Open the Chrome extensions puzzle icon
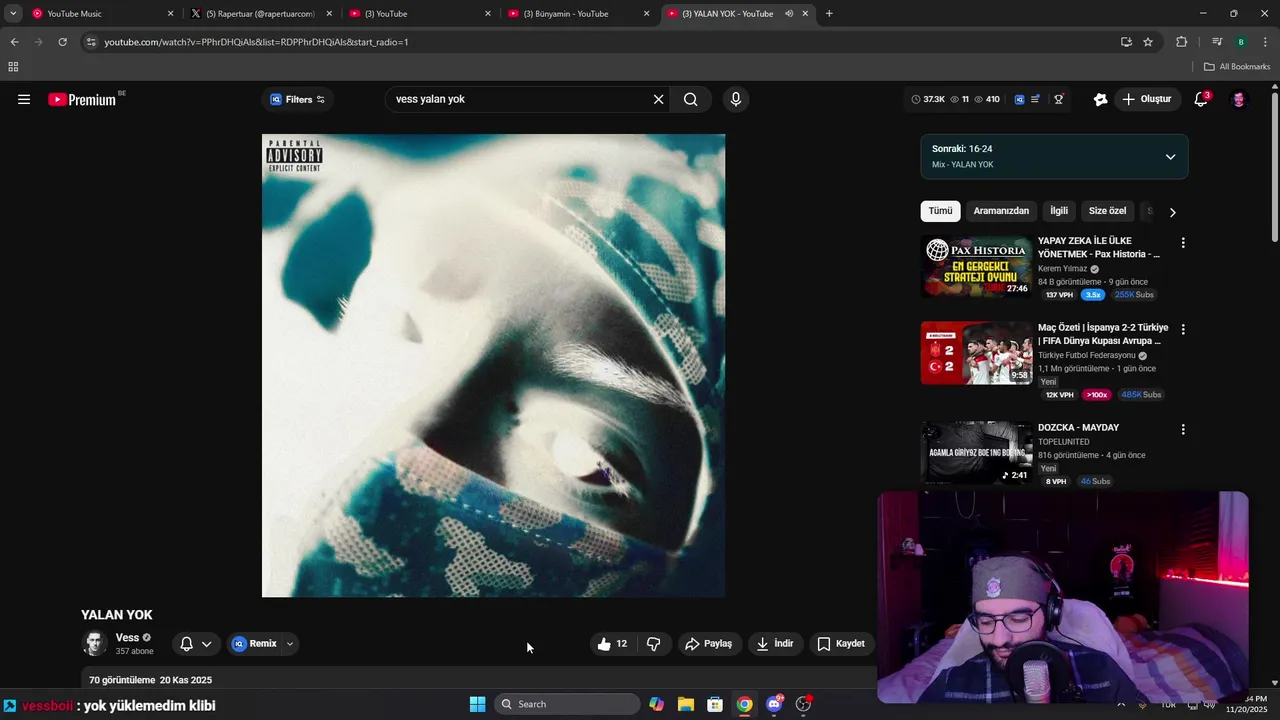 (x=1181, y=42)
